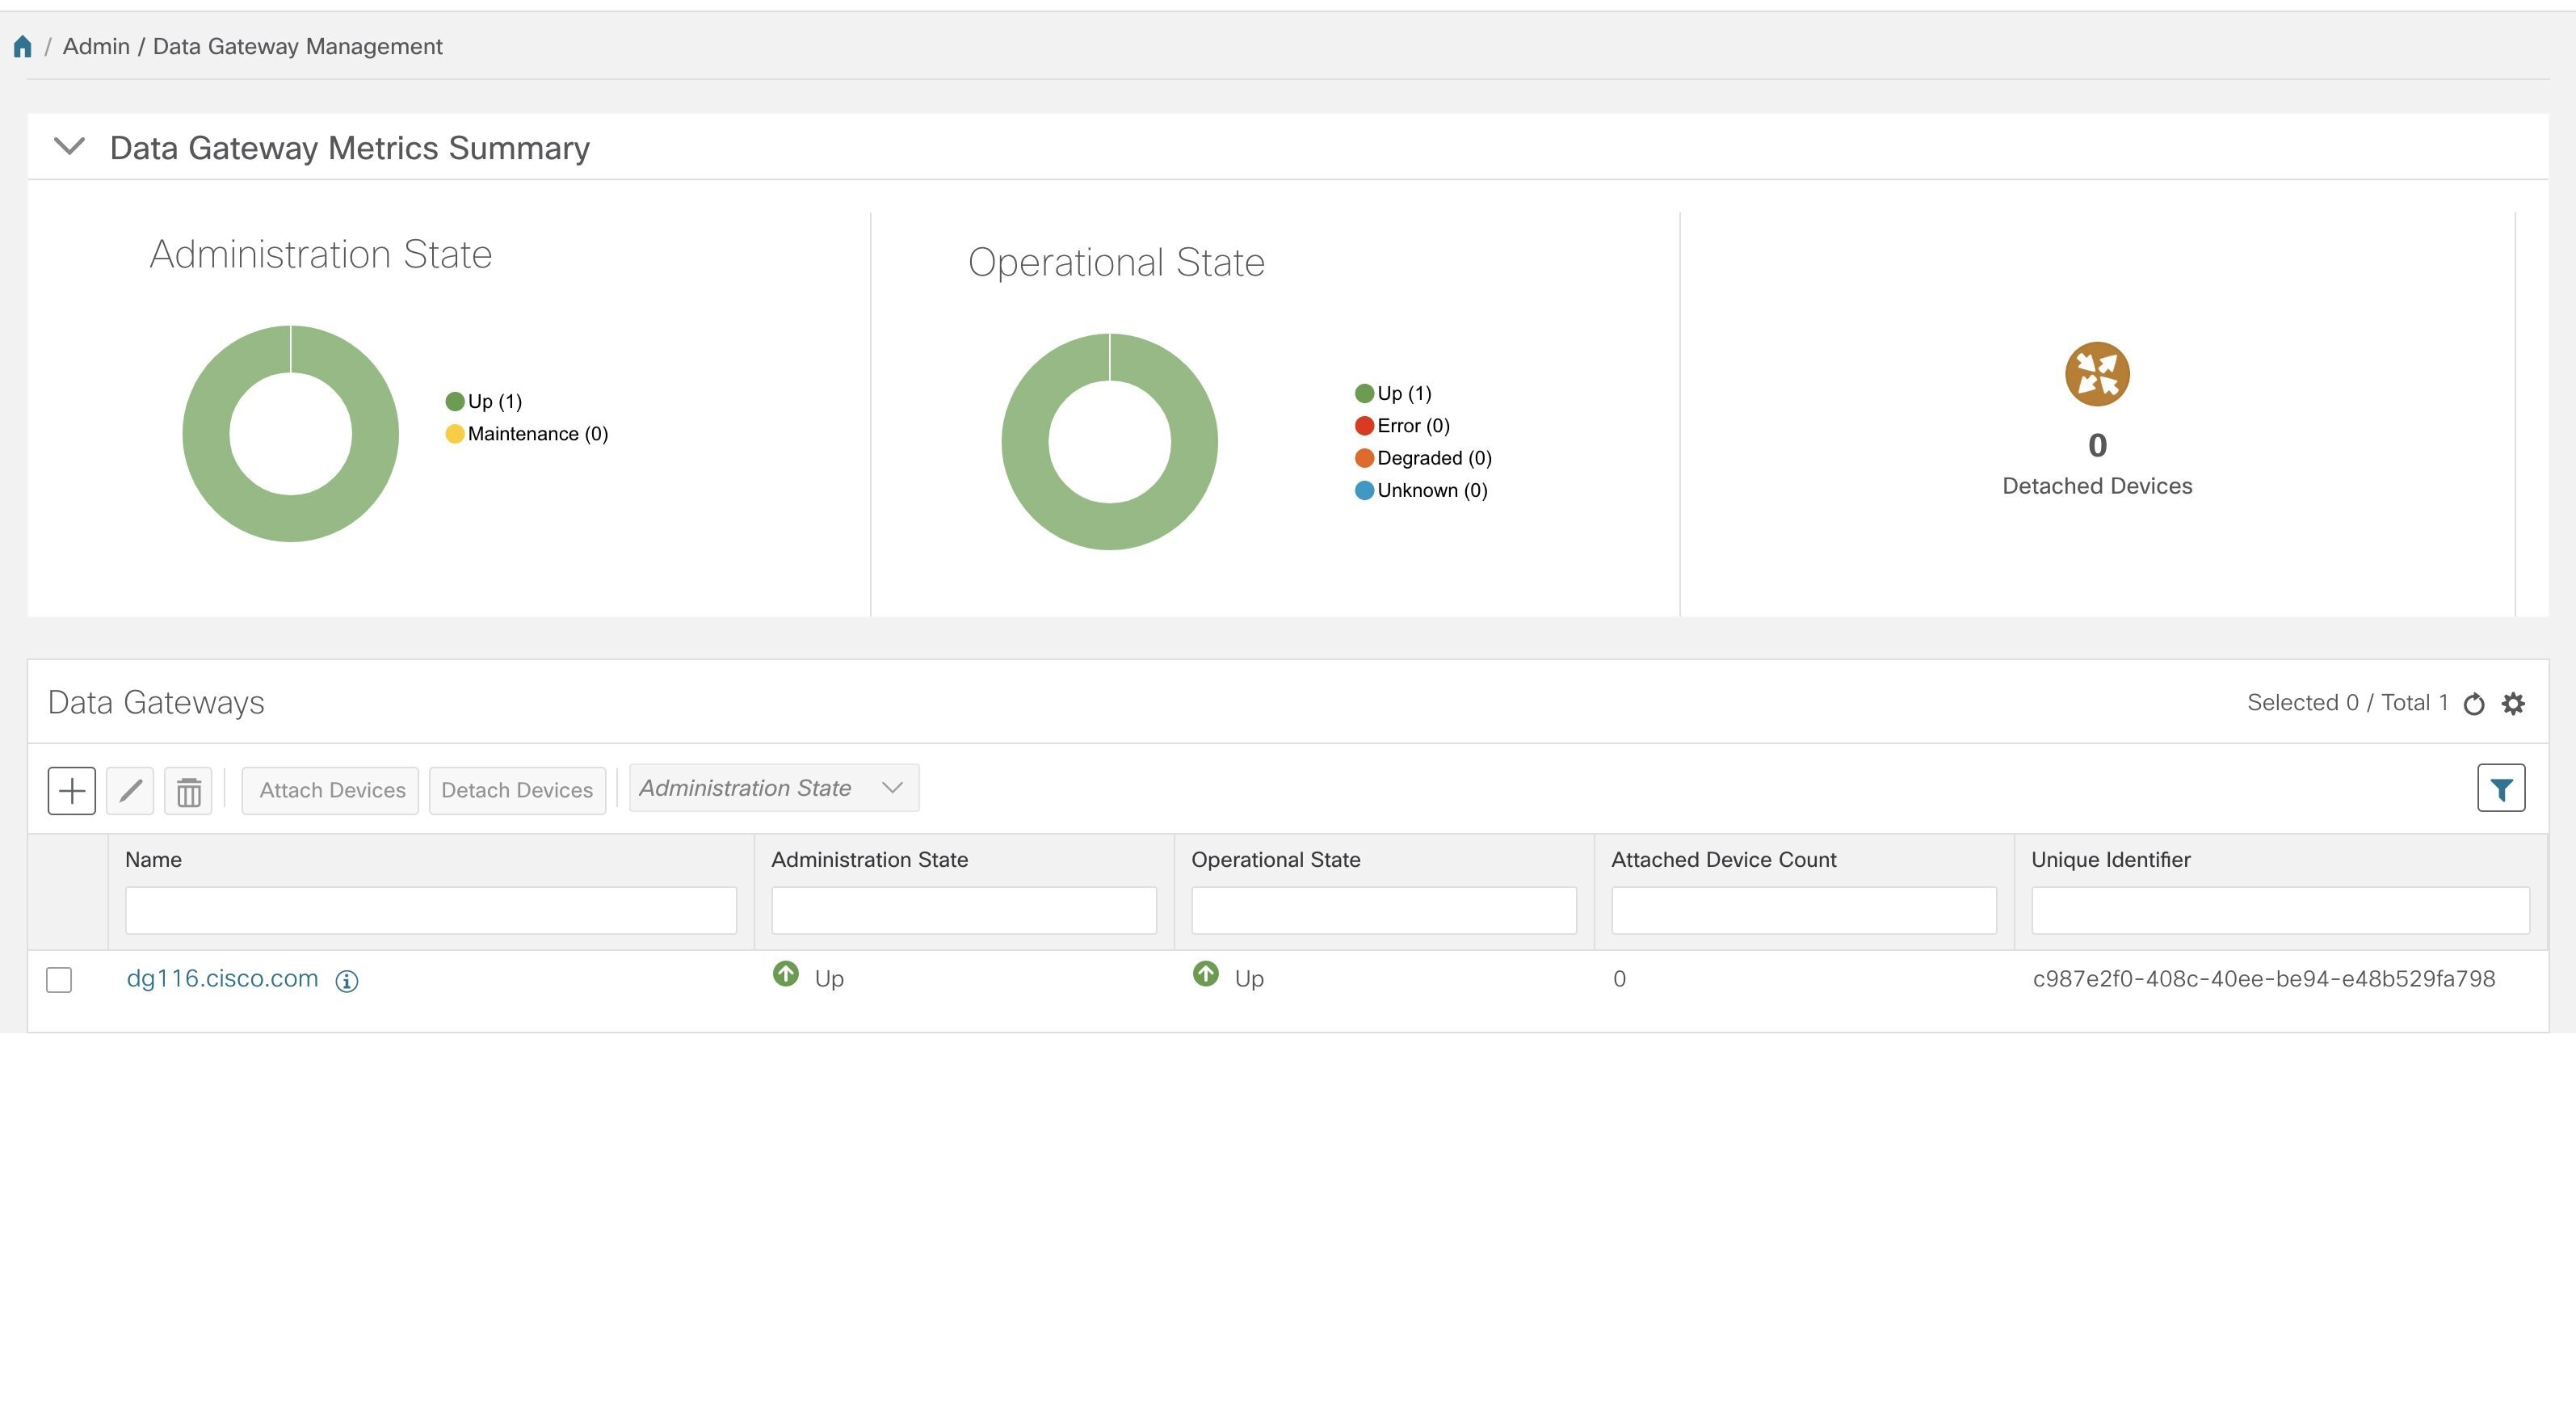
Task: Click the Attach Devices button
Action: [x=330, y=790]
